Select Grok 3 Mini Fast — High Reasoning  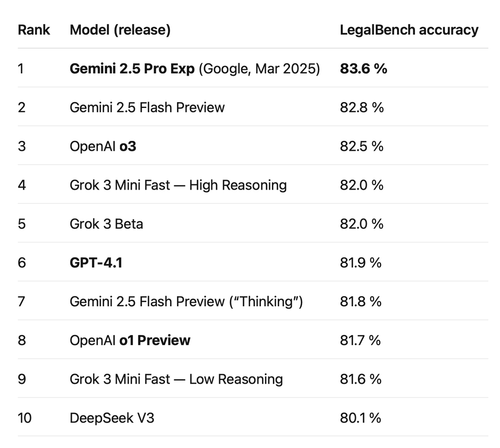pos(178,185)
